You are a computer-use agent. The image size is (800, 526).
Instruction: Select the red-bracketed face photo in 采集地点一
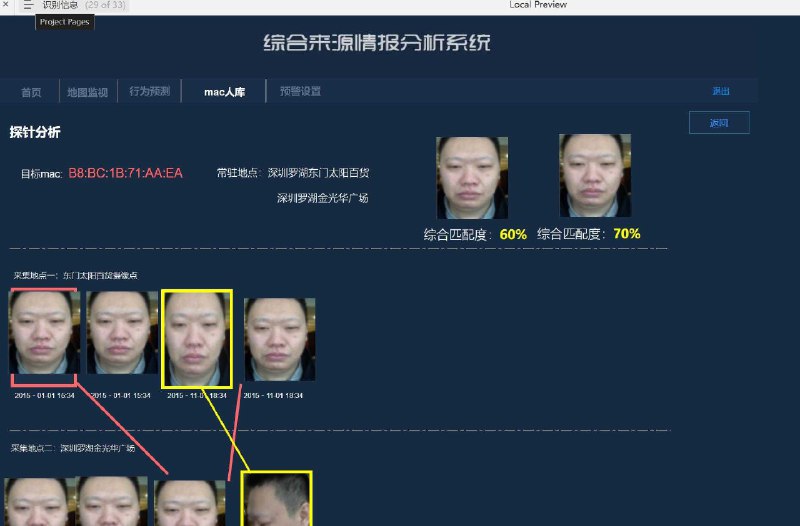pos(44,332)
